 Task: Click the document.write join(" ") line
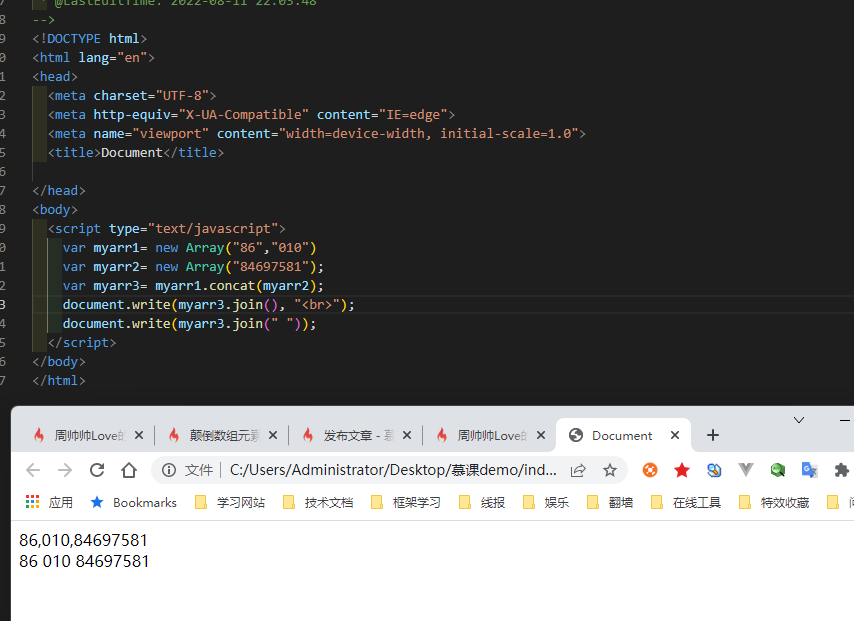coord(190,324)
